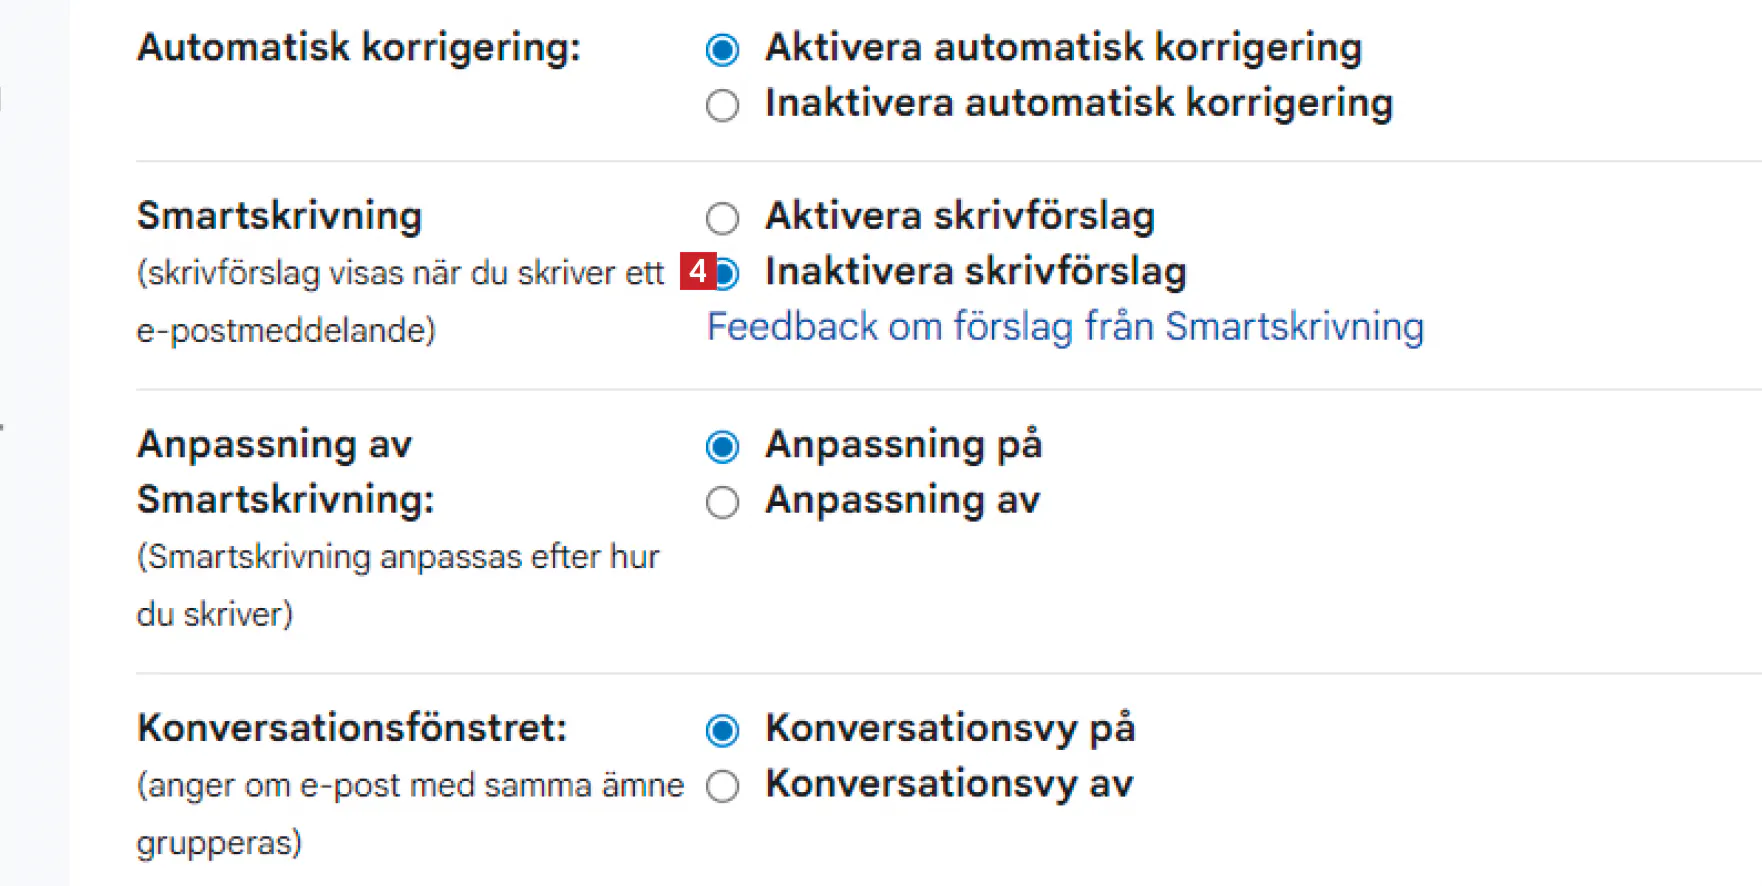Image resolution: width=1762 pixels, height=886 pixels.
Task: Select the Aktivera automatisk korrigering radio button
Action: click(722, 49)
